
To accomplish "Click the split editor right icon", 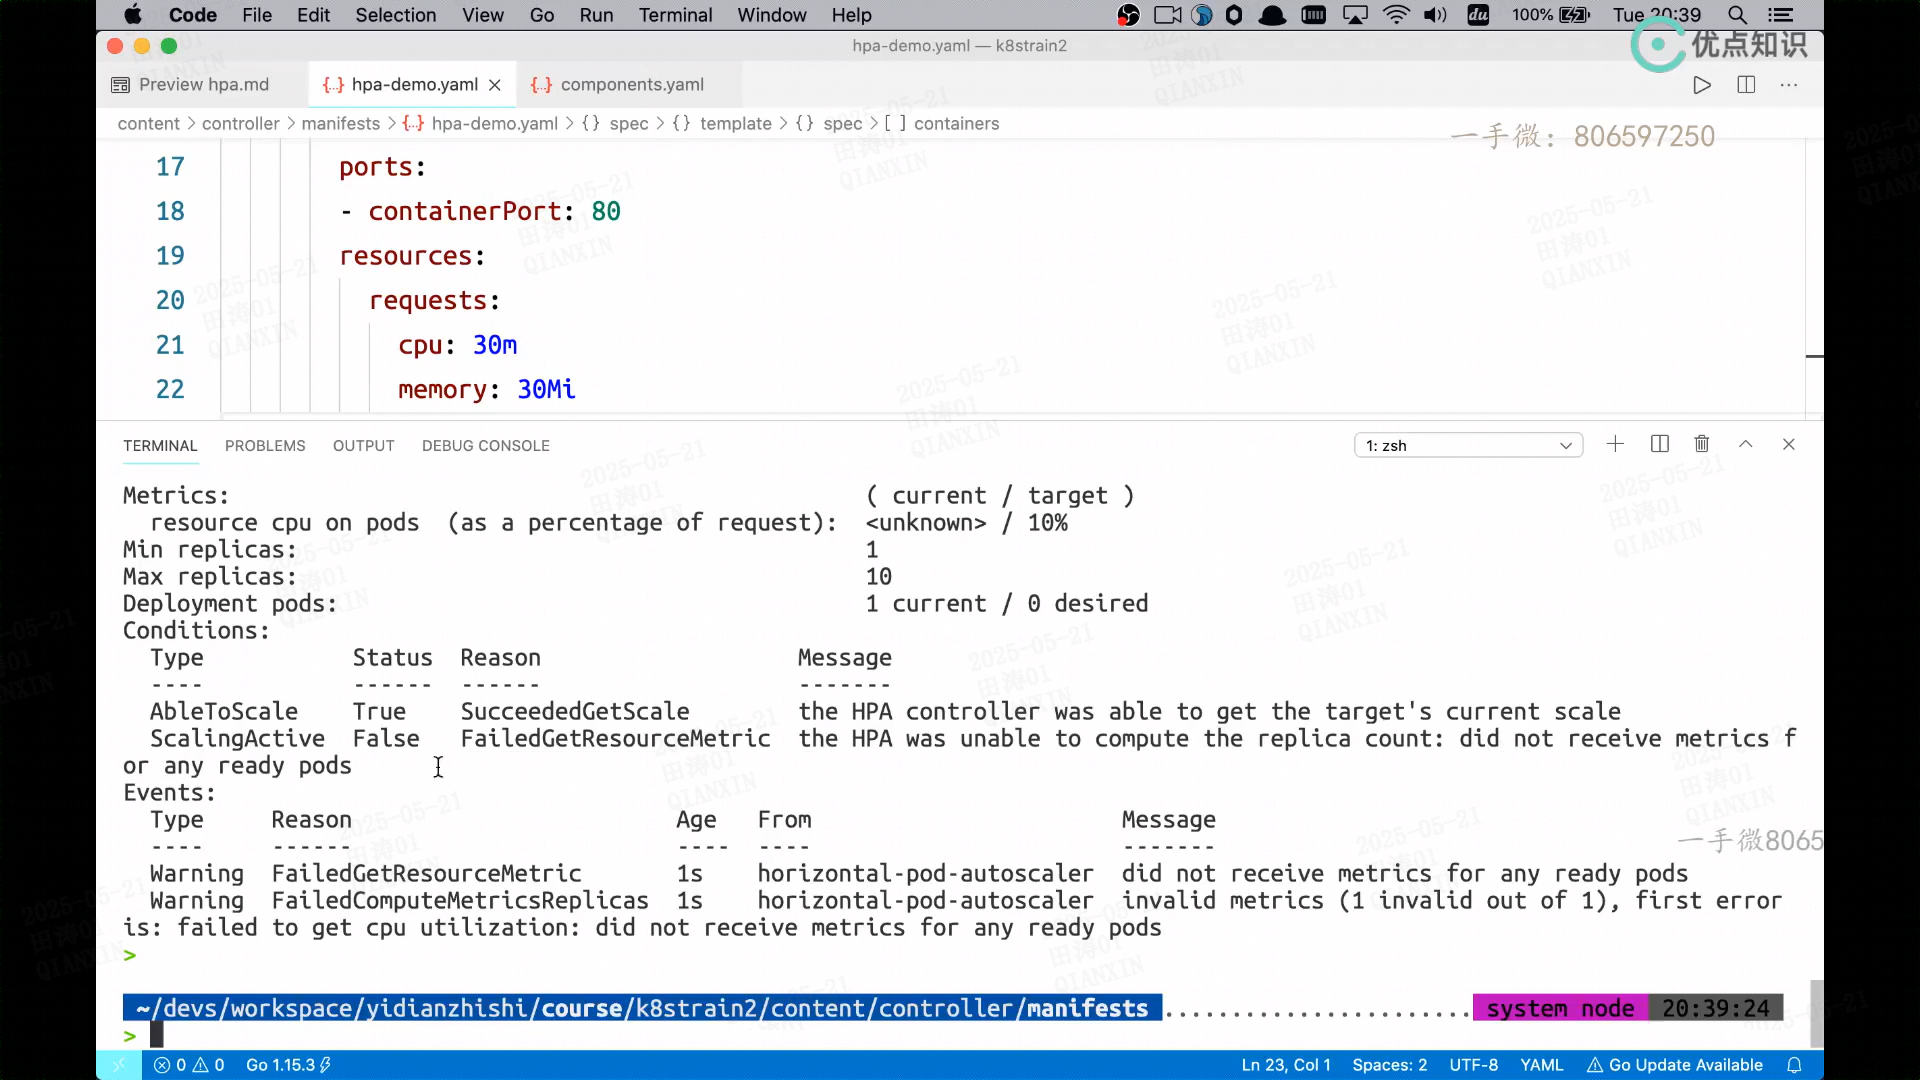I will coord(1746,85).
